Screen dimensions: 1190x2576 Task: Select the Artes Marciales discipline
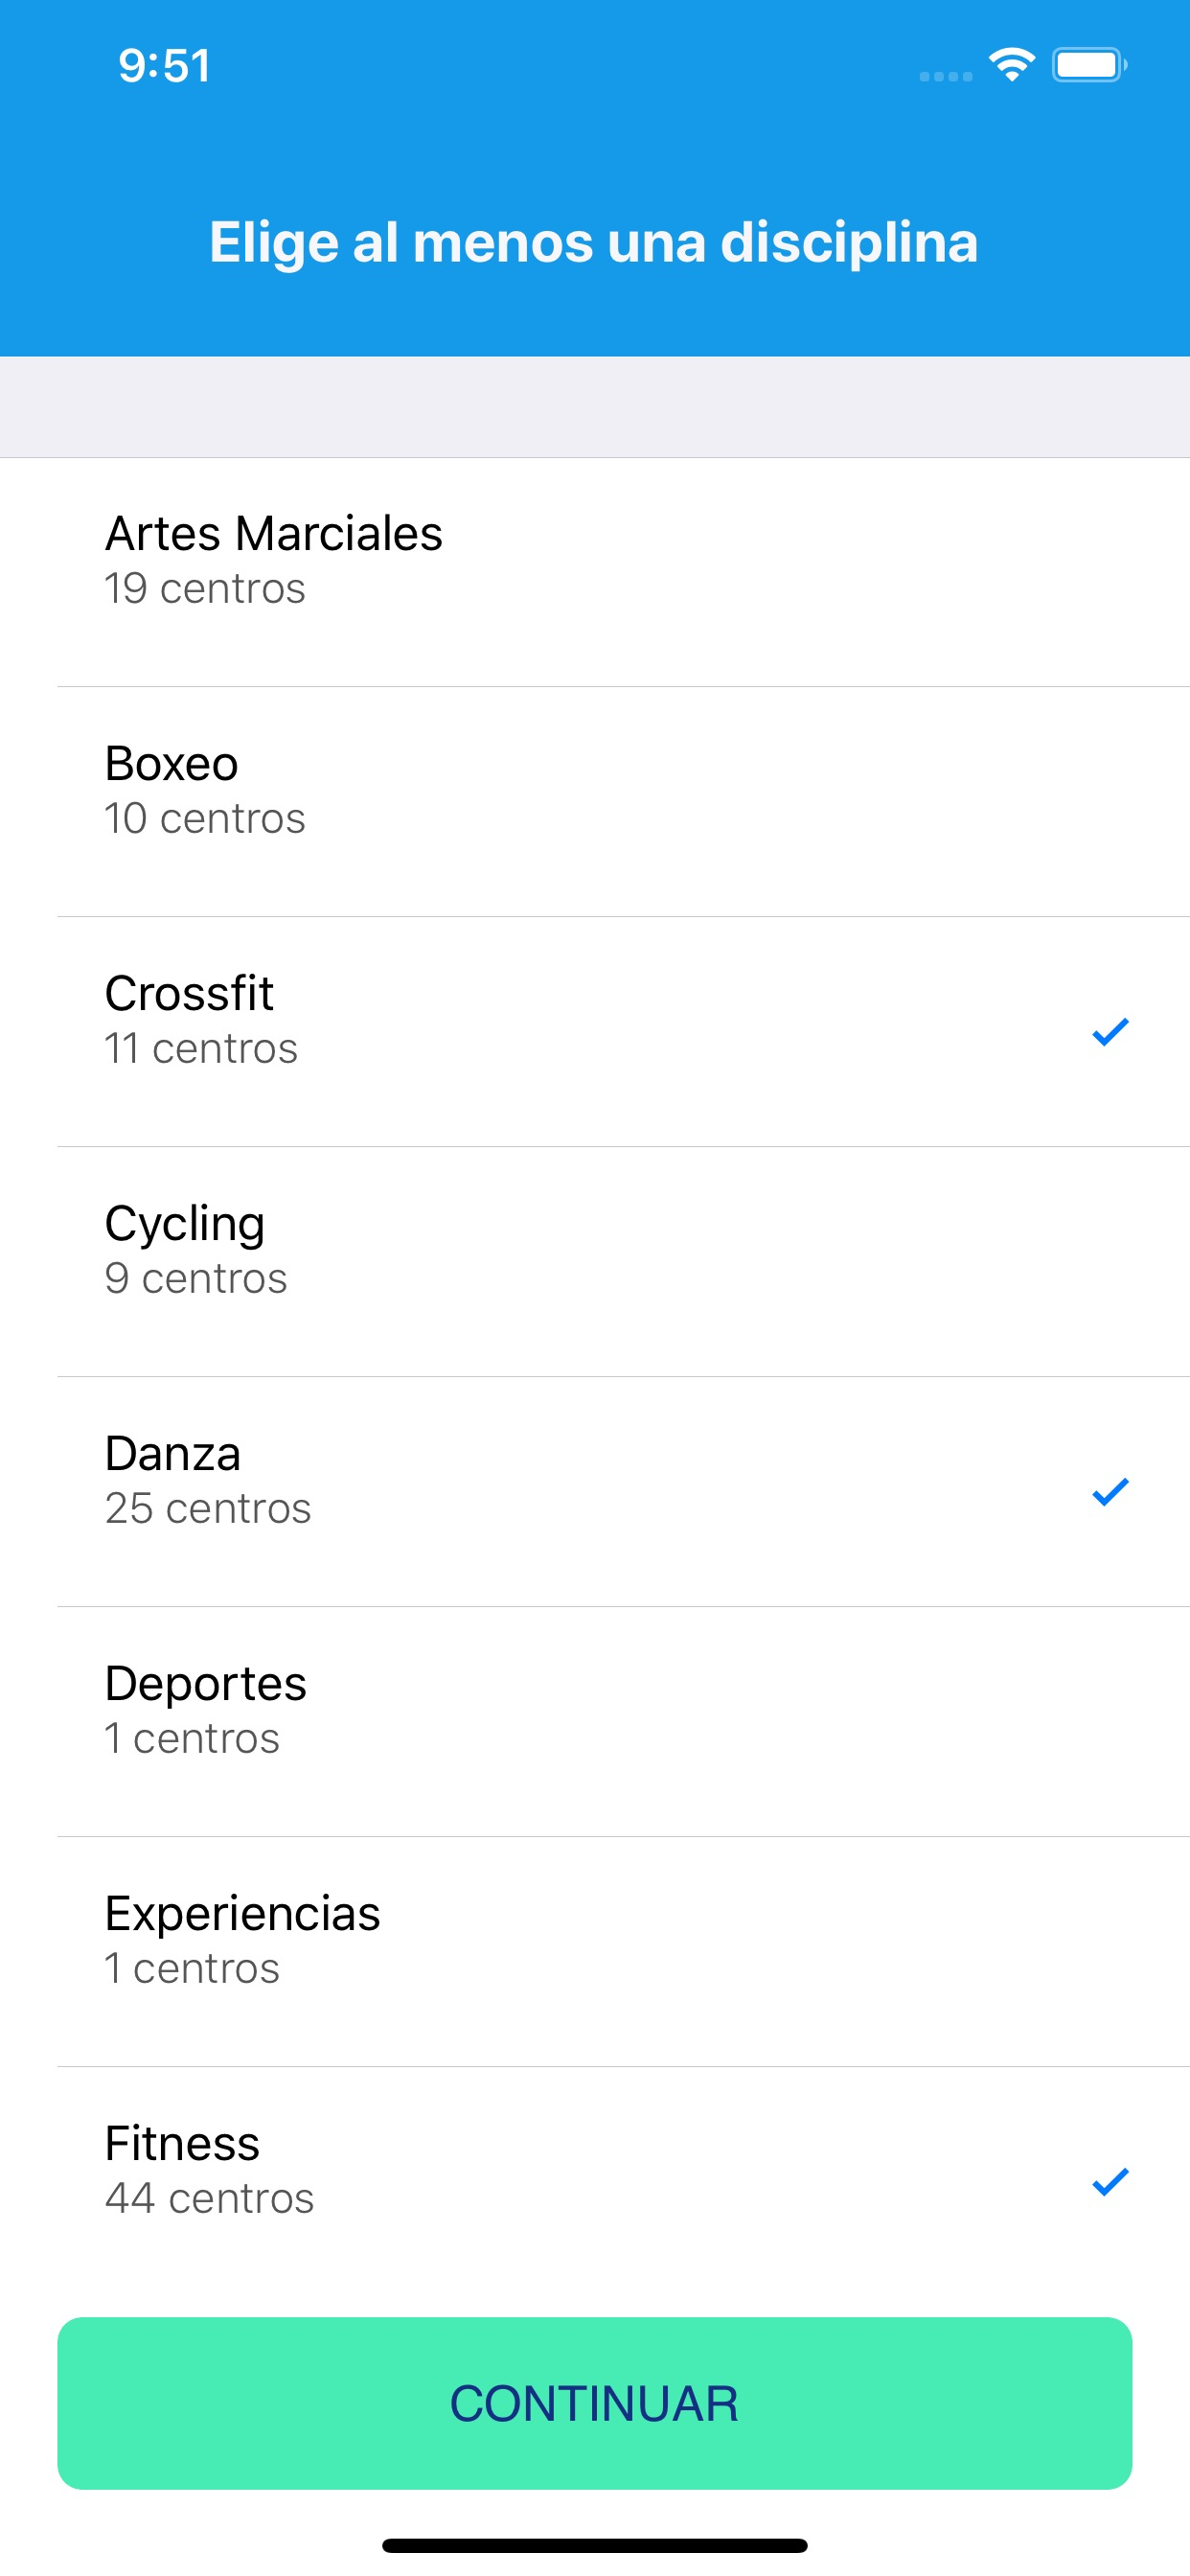[x=595, y=572]
